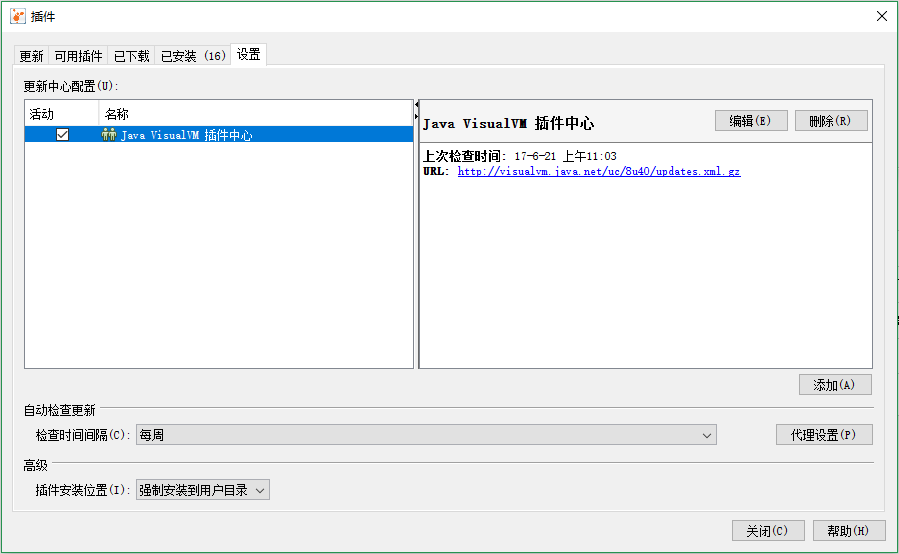Close the 插件 dialog window

[882, 16]
